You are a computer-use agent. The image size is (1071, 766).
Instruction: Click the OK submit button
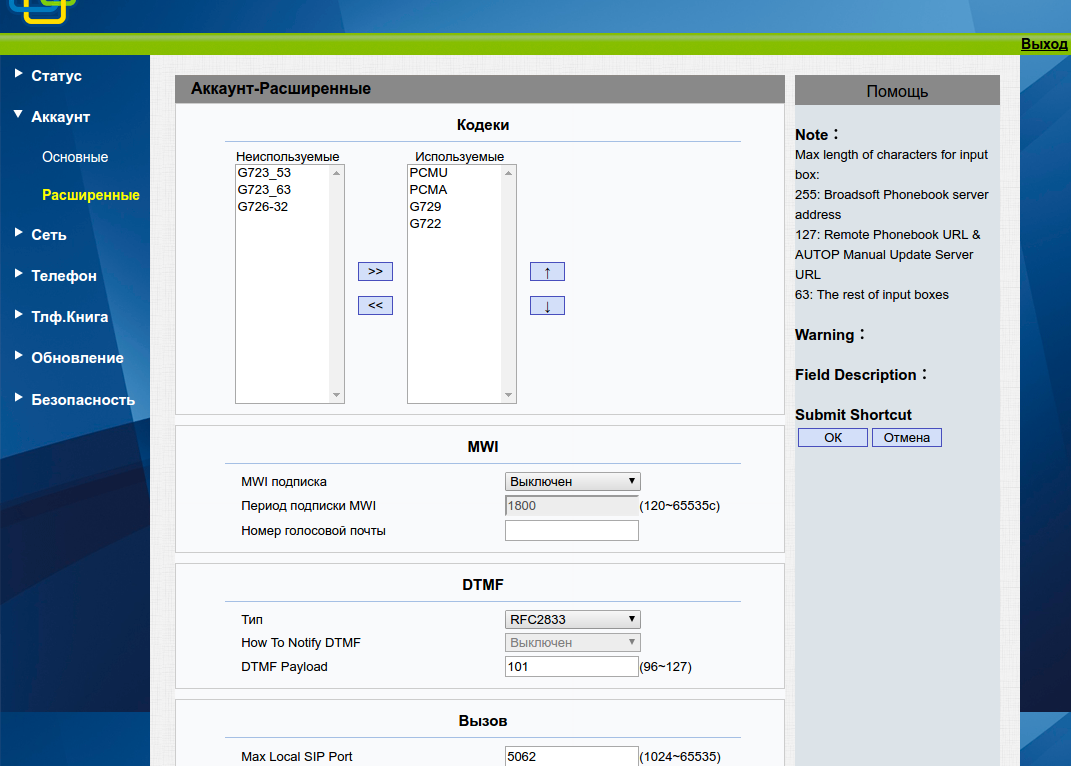[x=833, y=437]
